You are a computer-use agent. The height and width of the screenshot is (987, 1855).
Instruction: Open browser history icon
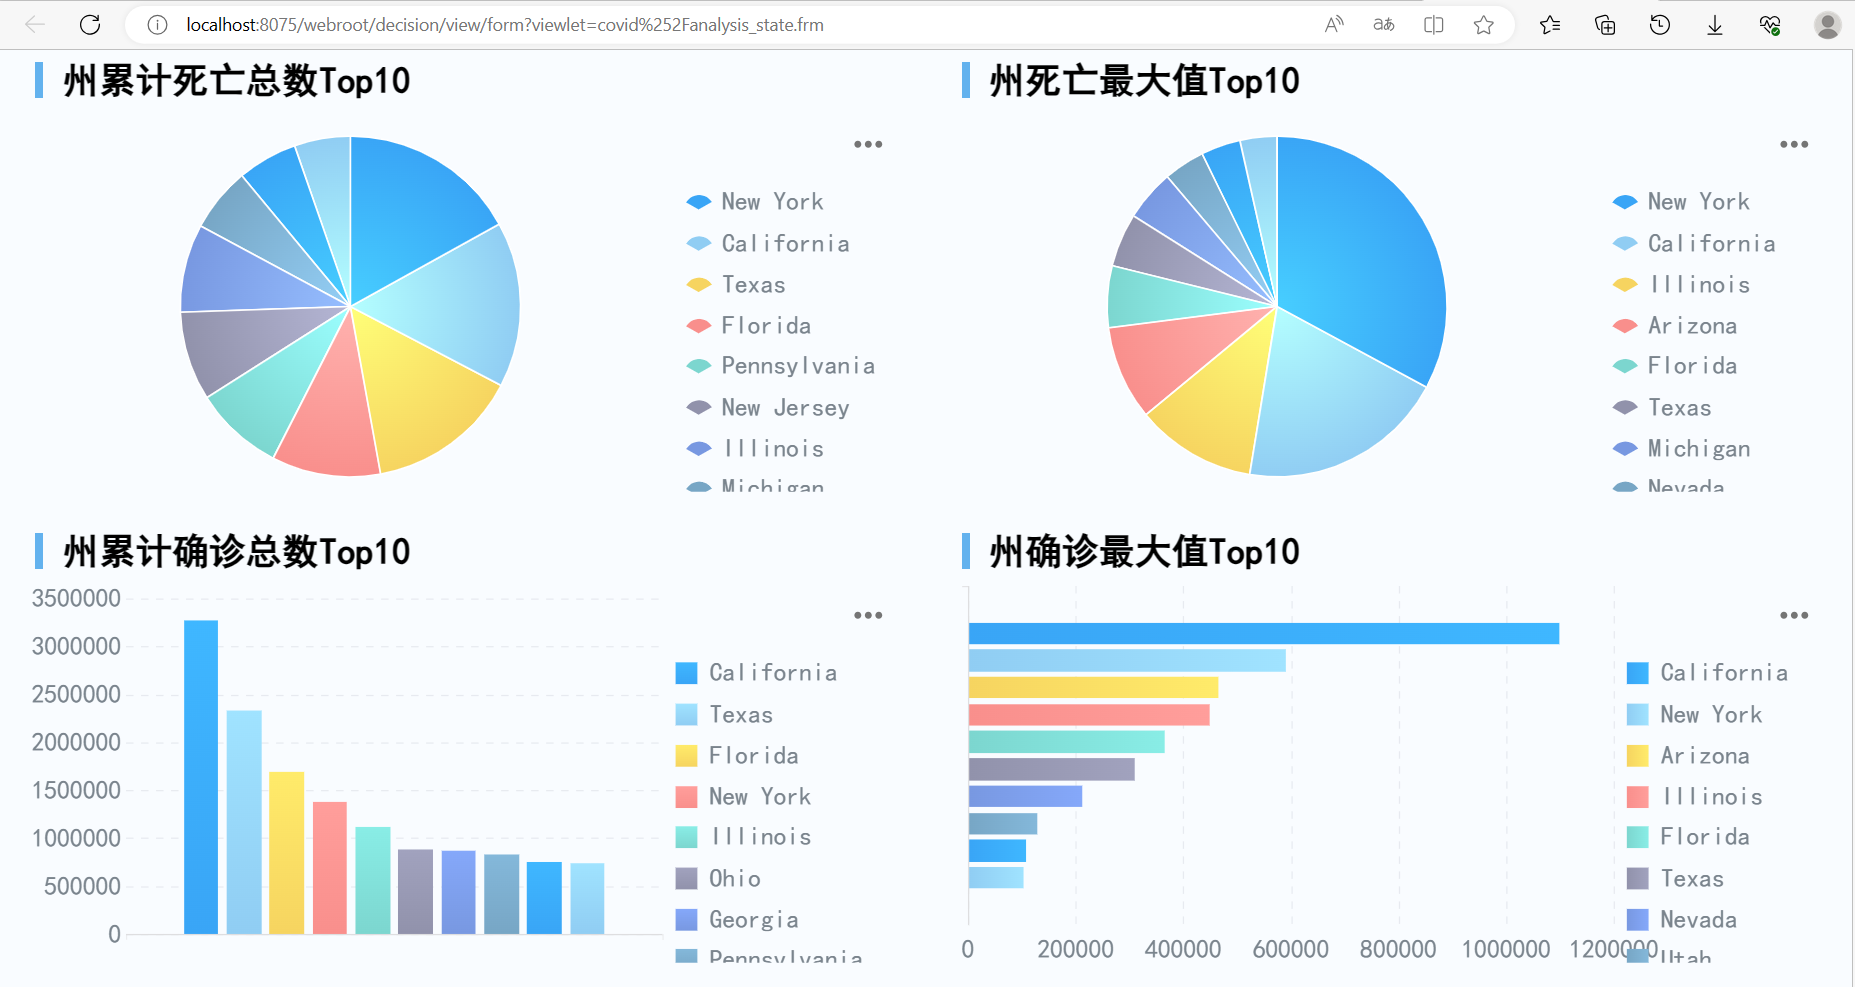coord(1660,25)
